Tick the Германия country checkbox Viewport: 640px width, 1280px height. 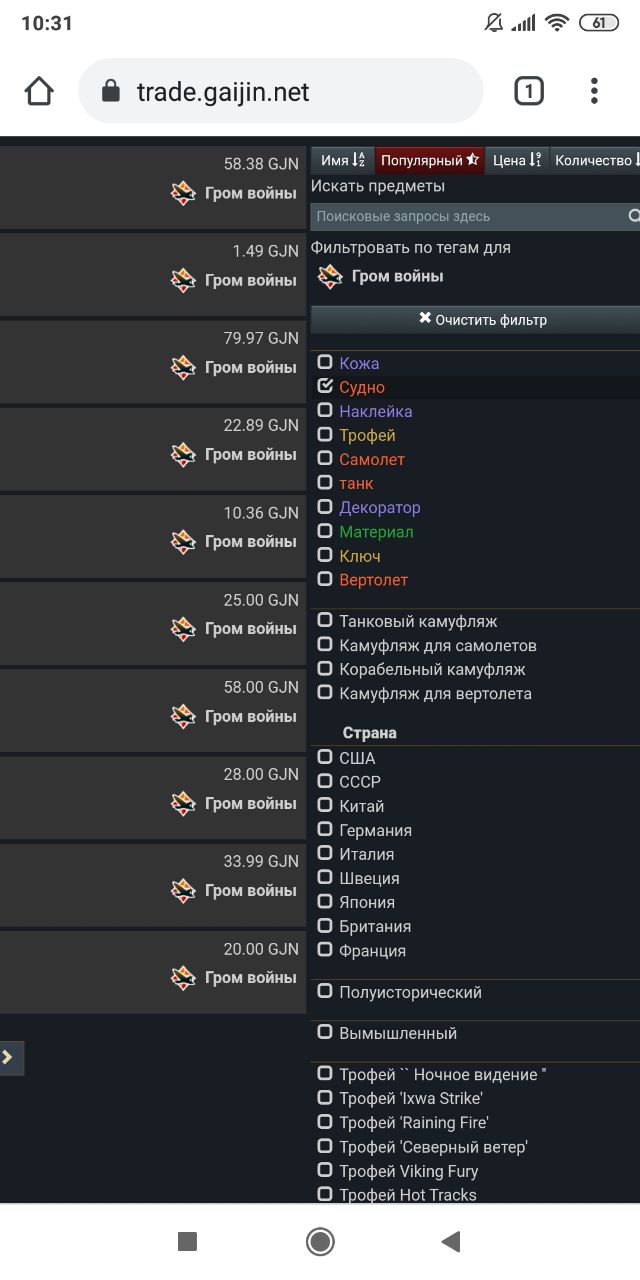pyautogui.click(x=325, y=829)
